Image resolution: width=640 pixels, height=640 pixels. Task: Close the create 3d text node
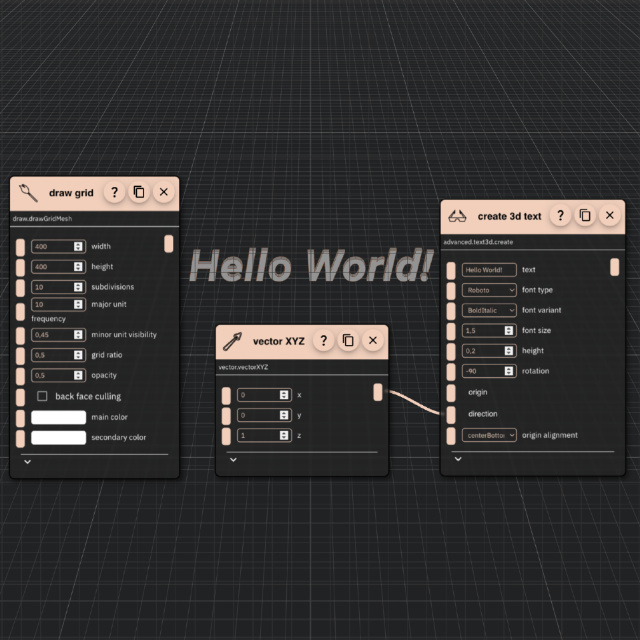point(610,215)
